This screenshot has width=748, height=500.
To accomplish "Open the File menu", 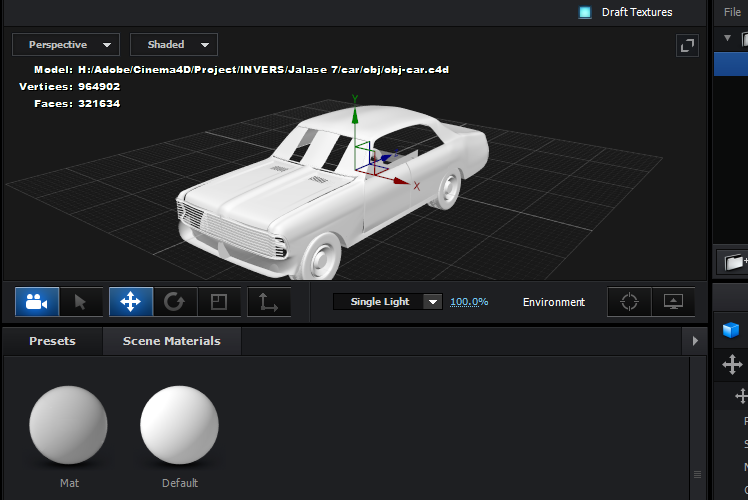I will 732,12.
